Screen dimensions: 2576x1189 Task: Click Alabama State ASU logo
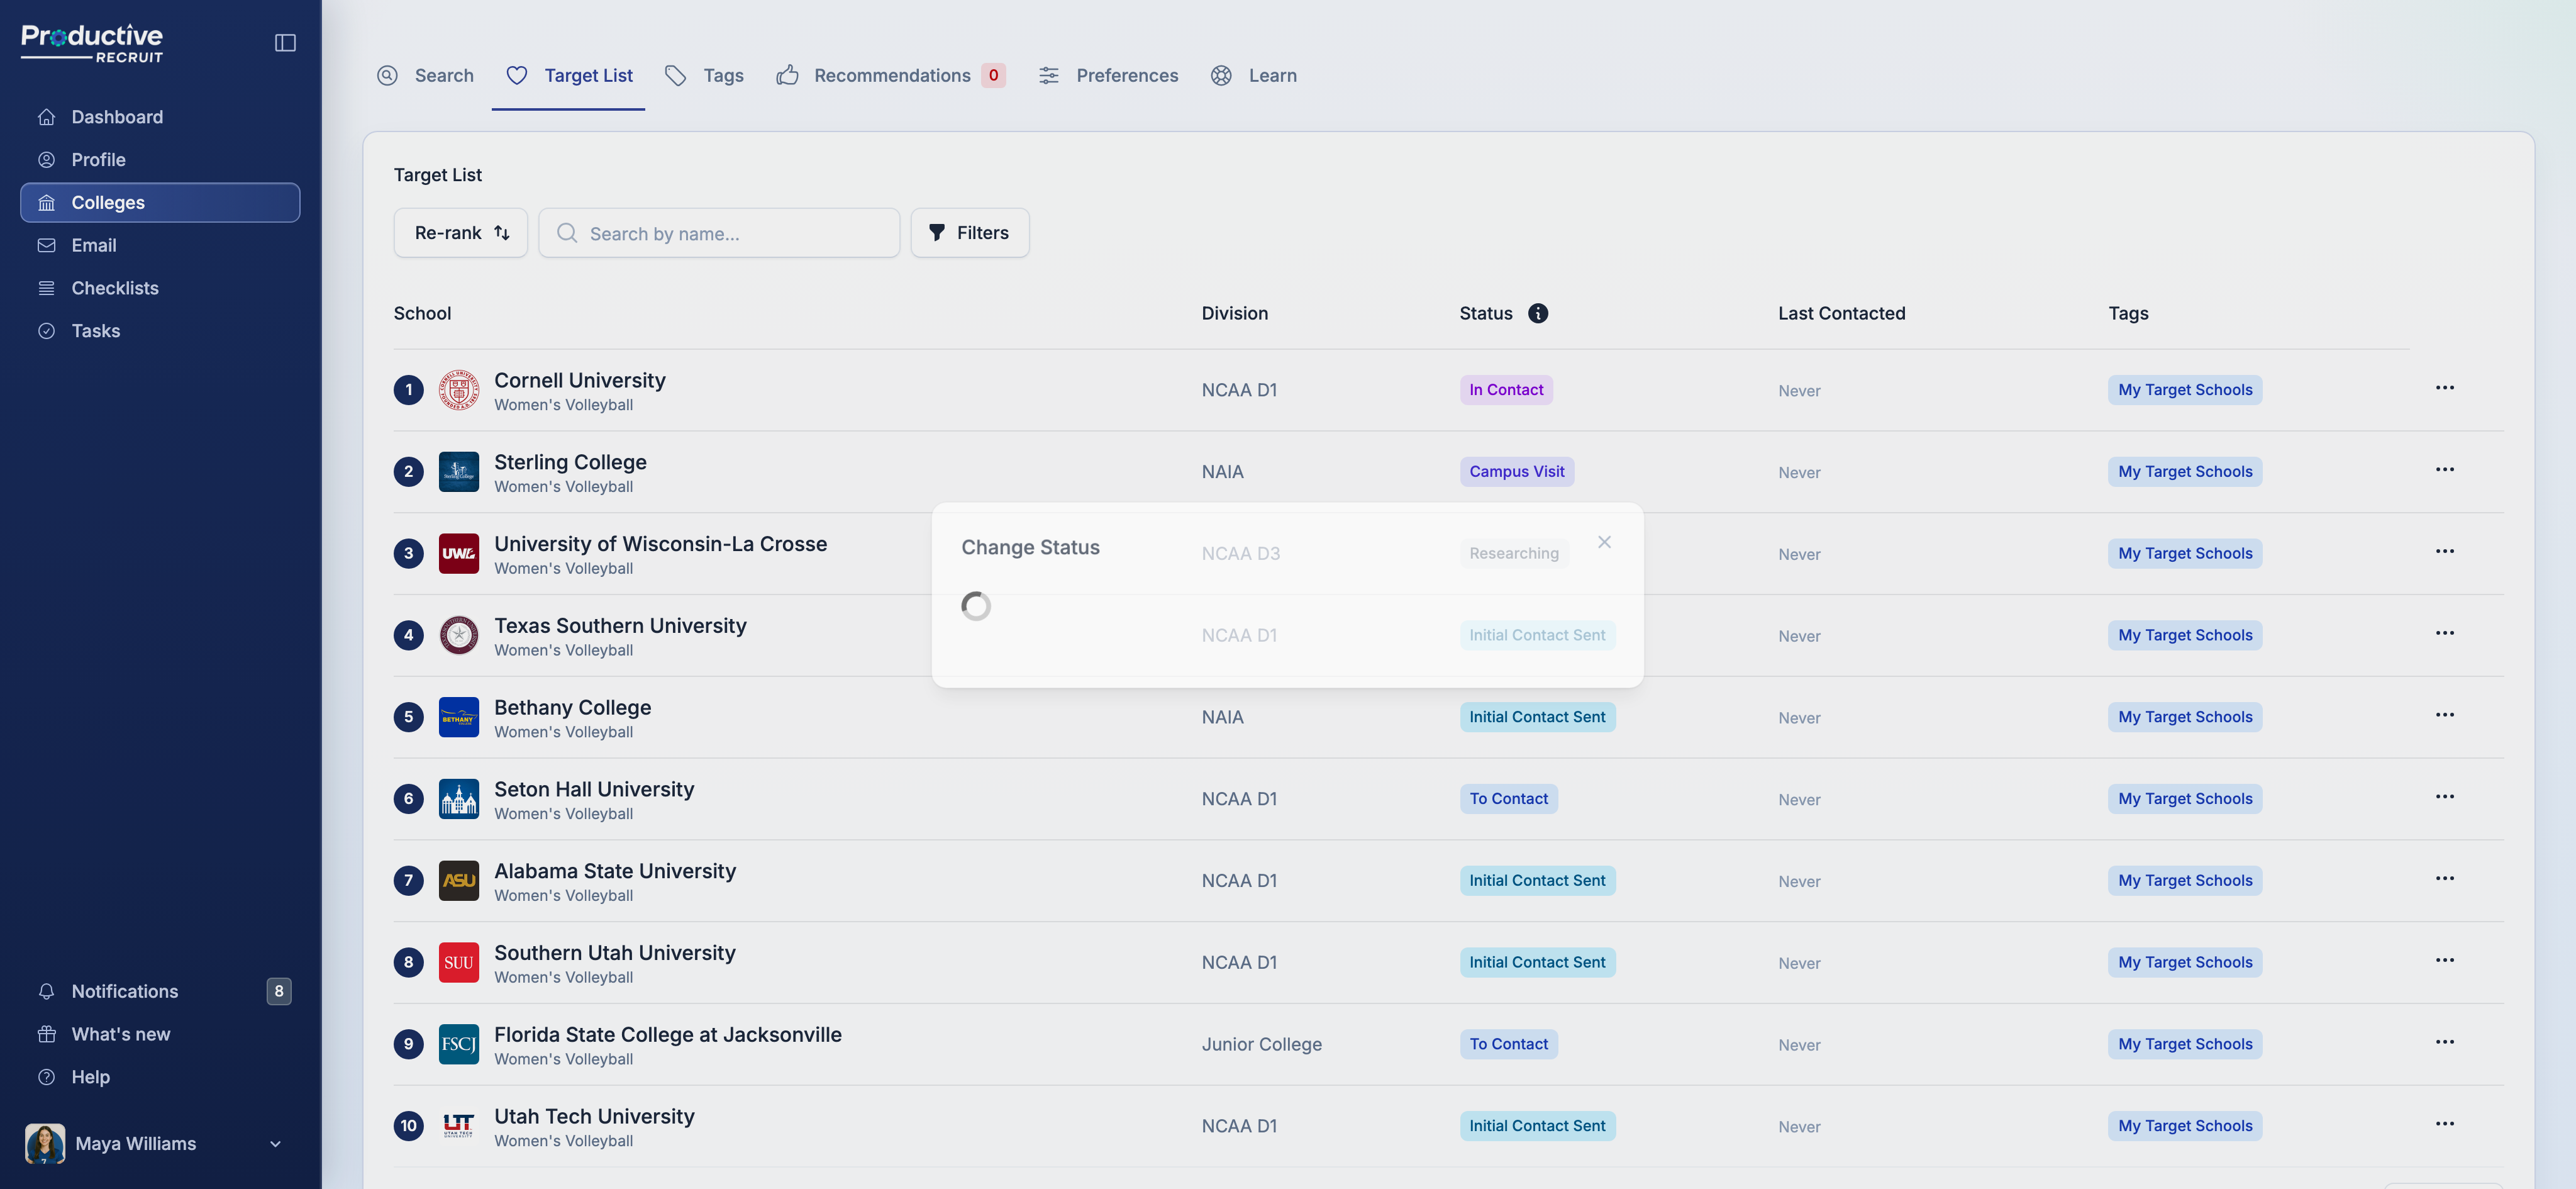(459, 881)
